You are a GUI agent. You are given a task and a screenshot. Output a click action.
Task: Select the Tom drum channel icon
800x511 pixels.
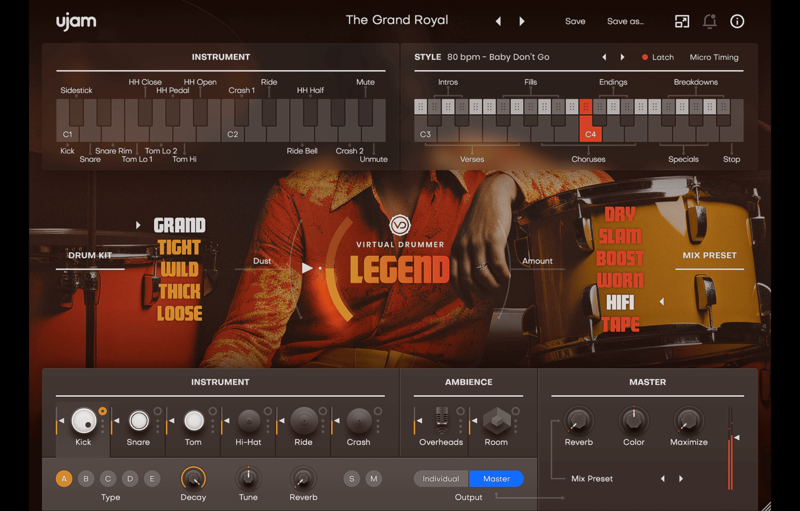[194, 421]
